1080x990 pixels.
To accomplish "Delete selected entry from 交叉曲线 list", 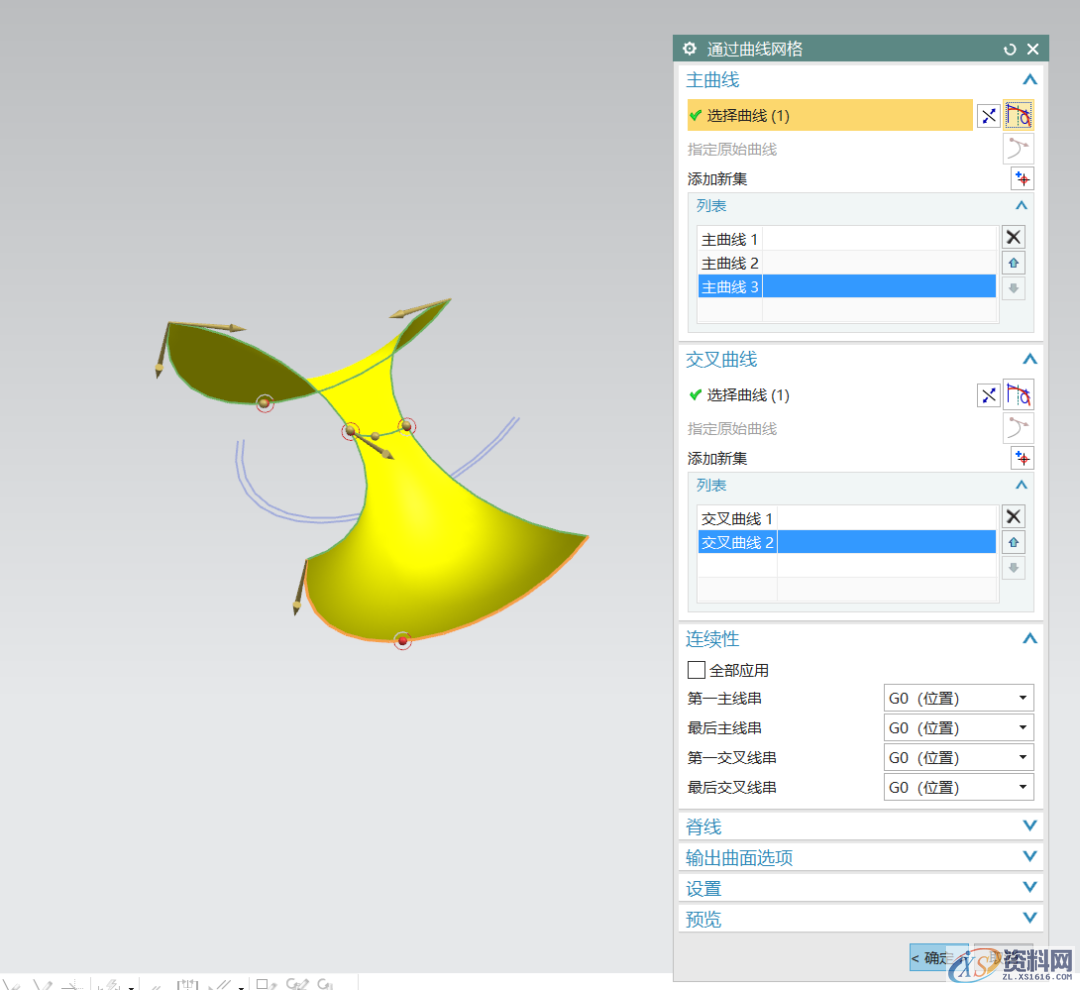I will click(1013, 516).
